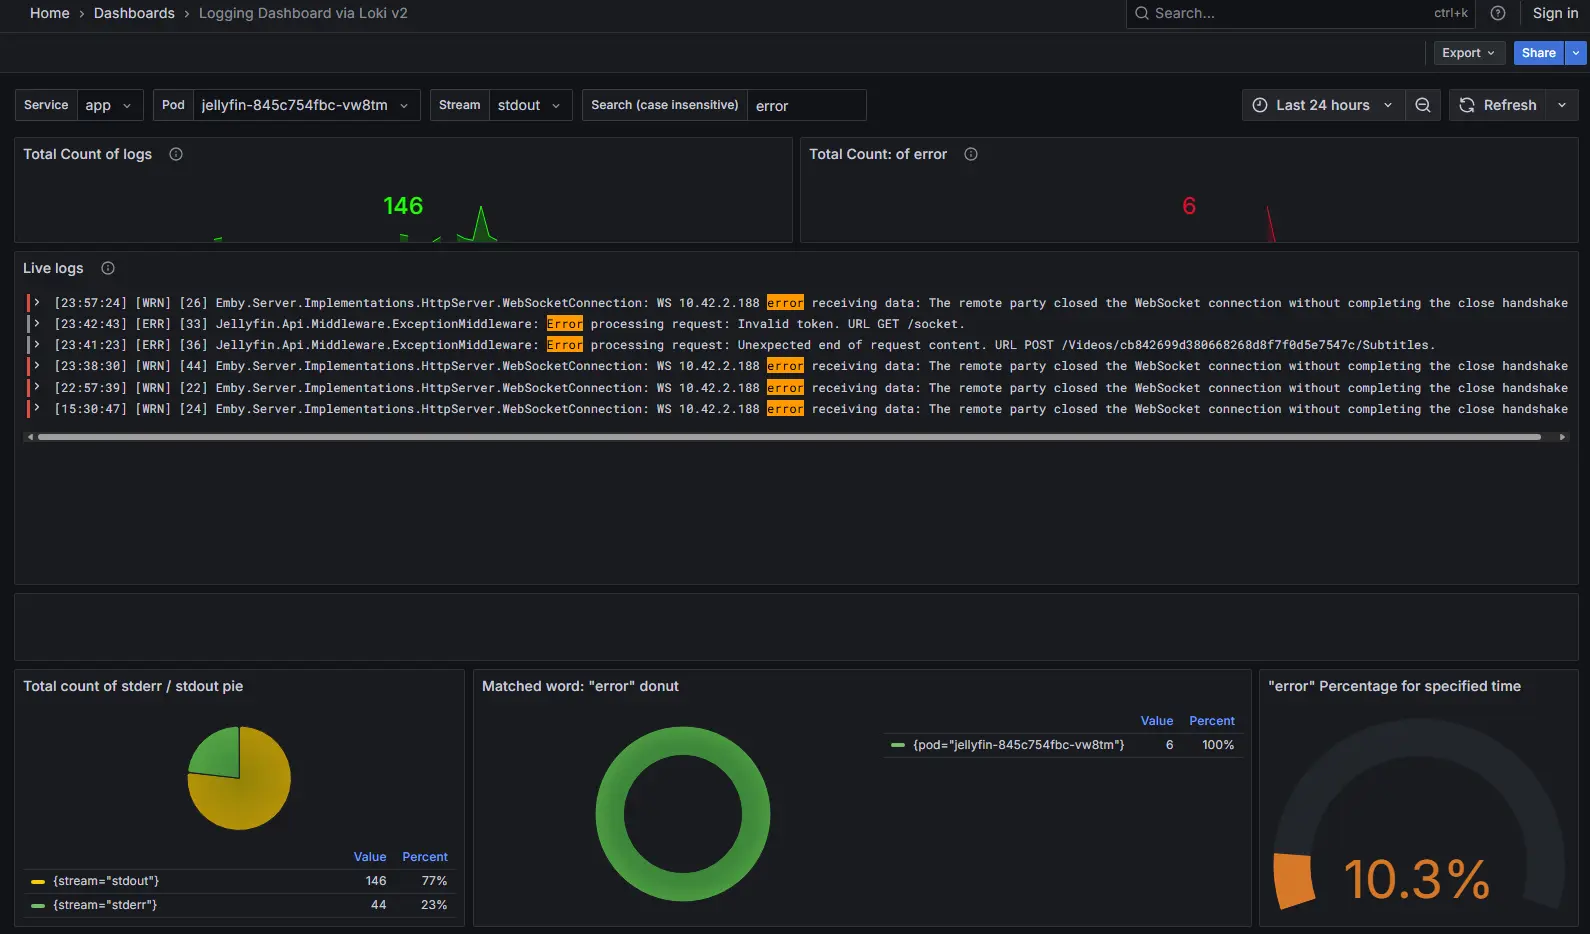The height and width of the screenshot is (934, 1590).
Task: Go to Dashboards in the breadcrumb
Action: point(134,13)
